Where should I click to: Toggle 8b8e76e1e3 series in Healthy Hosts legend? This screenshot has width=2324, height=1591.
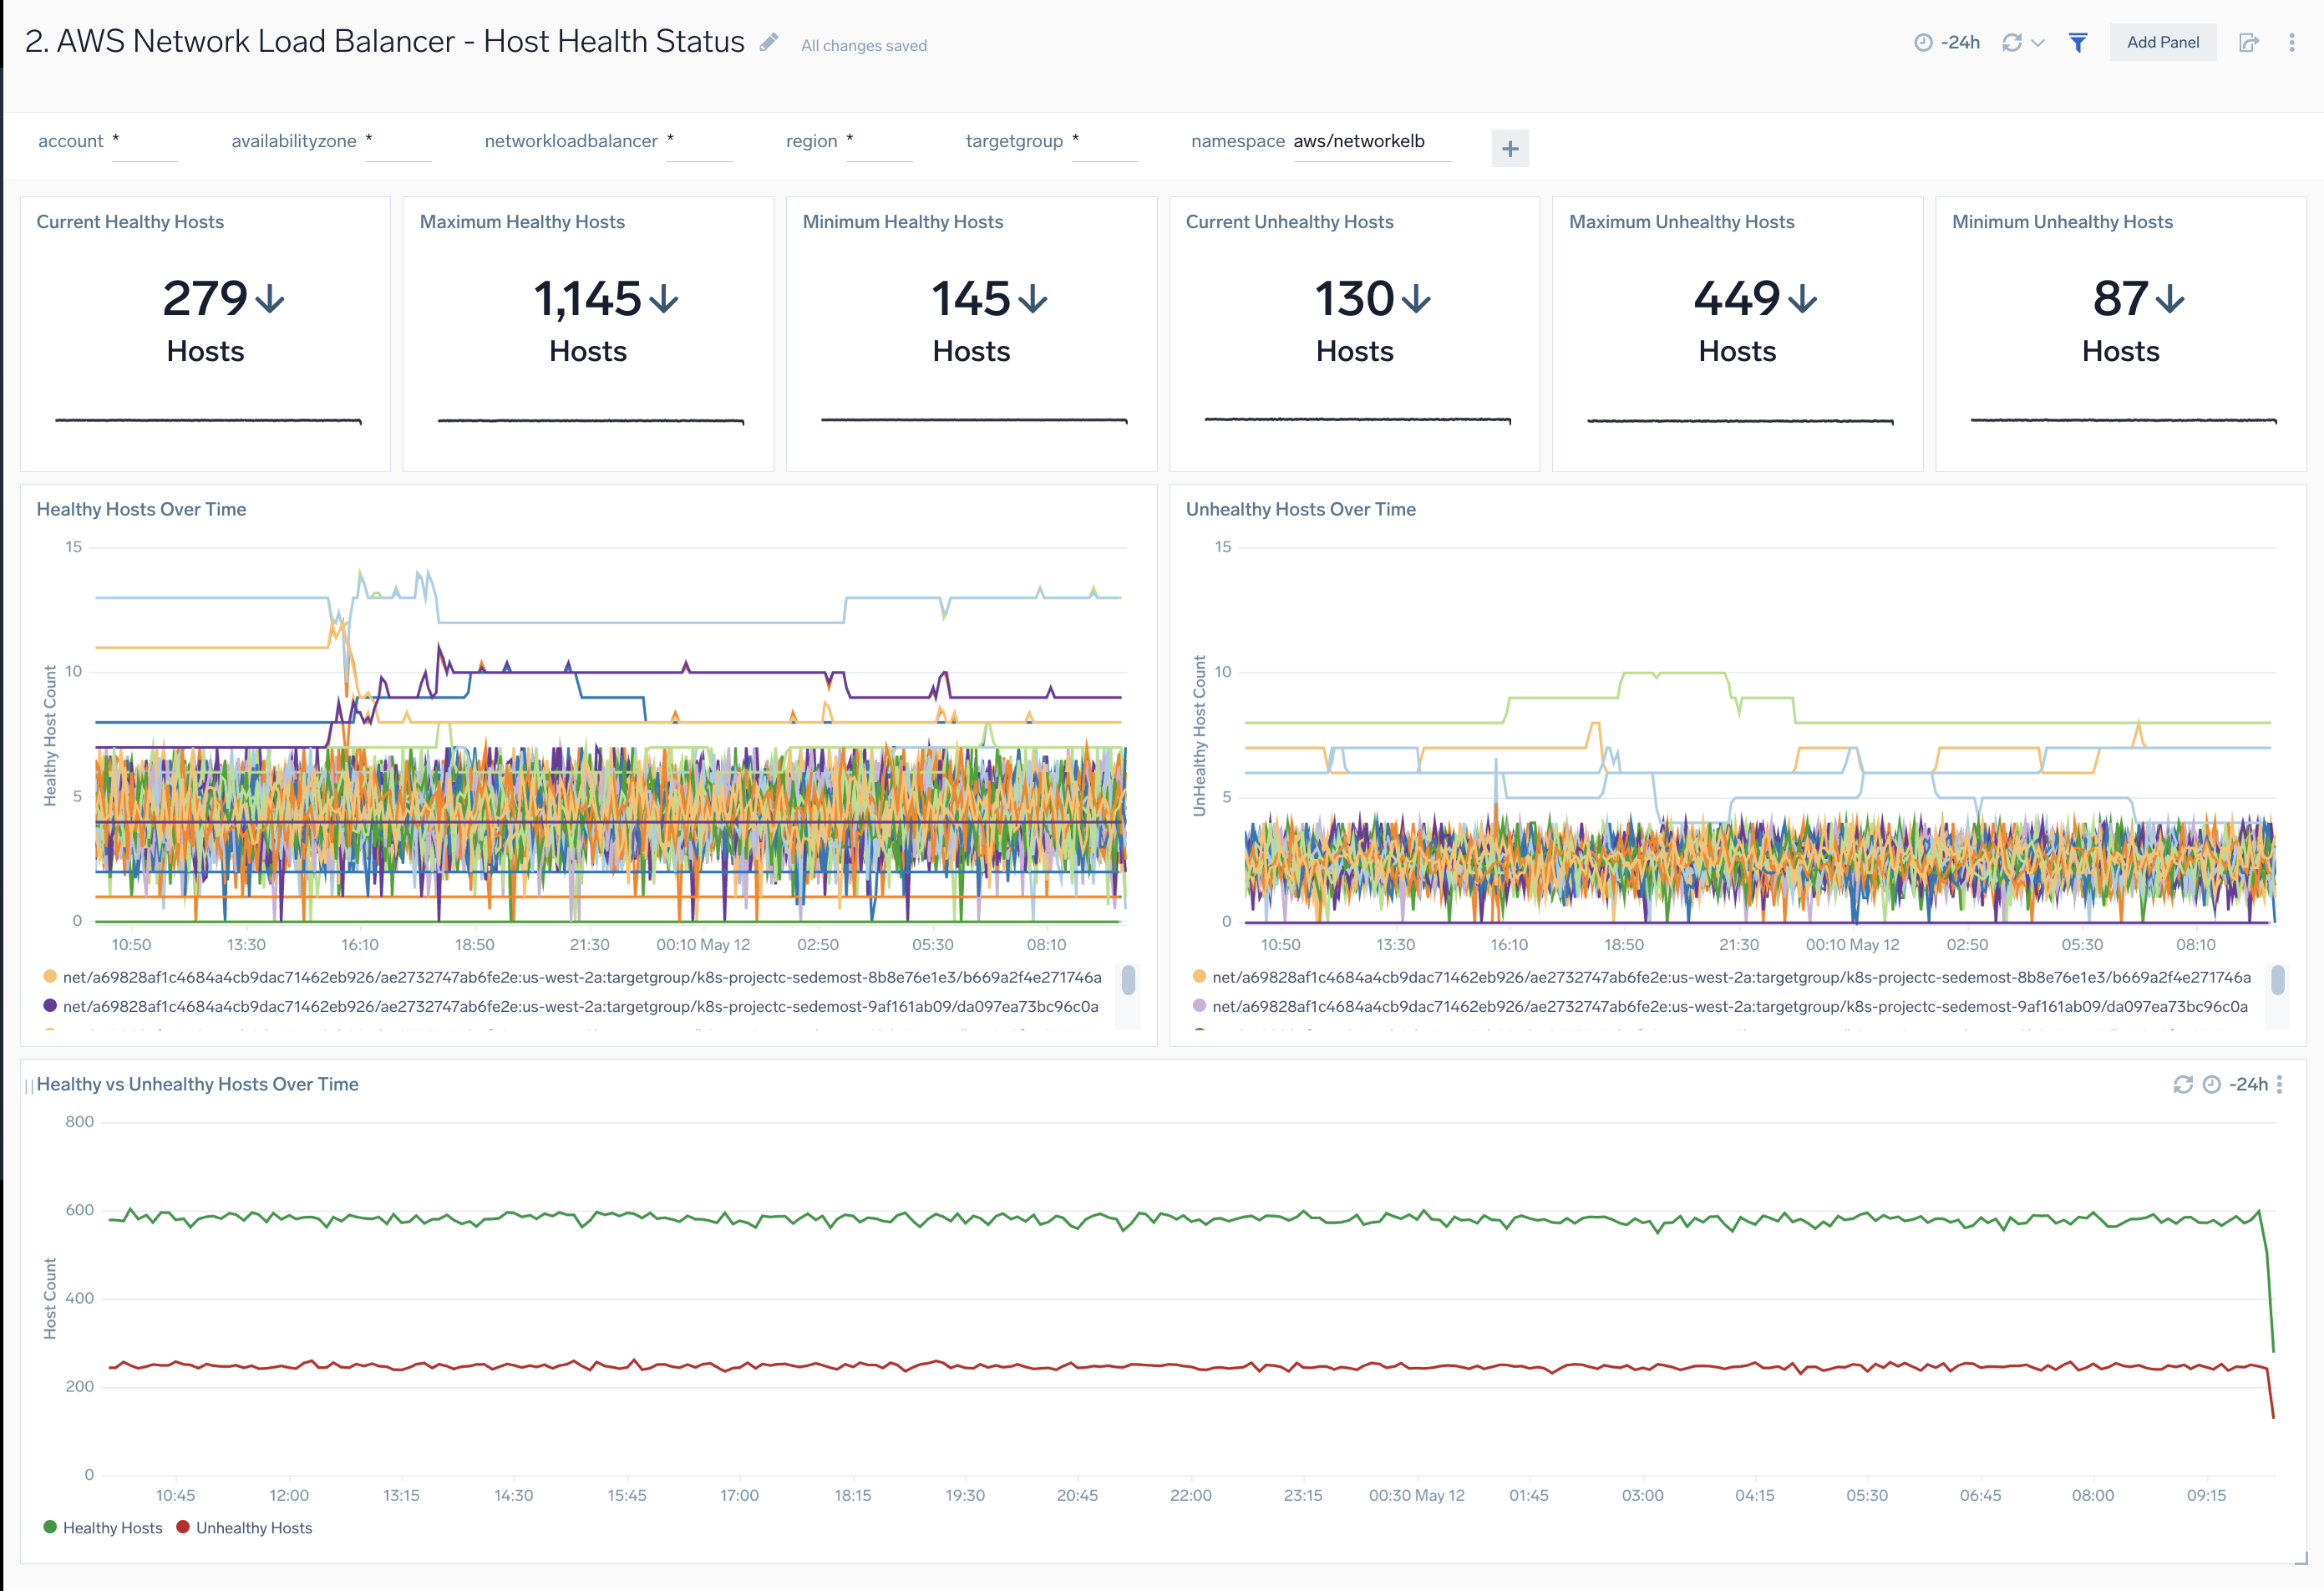[x=572, y=977]
